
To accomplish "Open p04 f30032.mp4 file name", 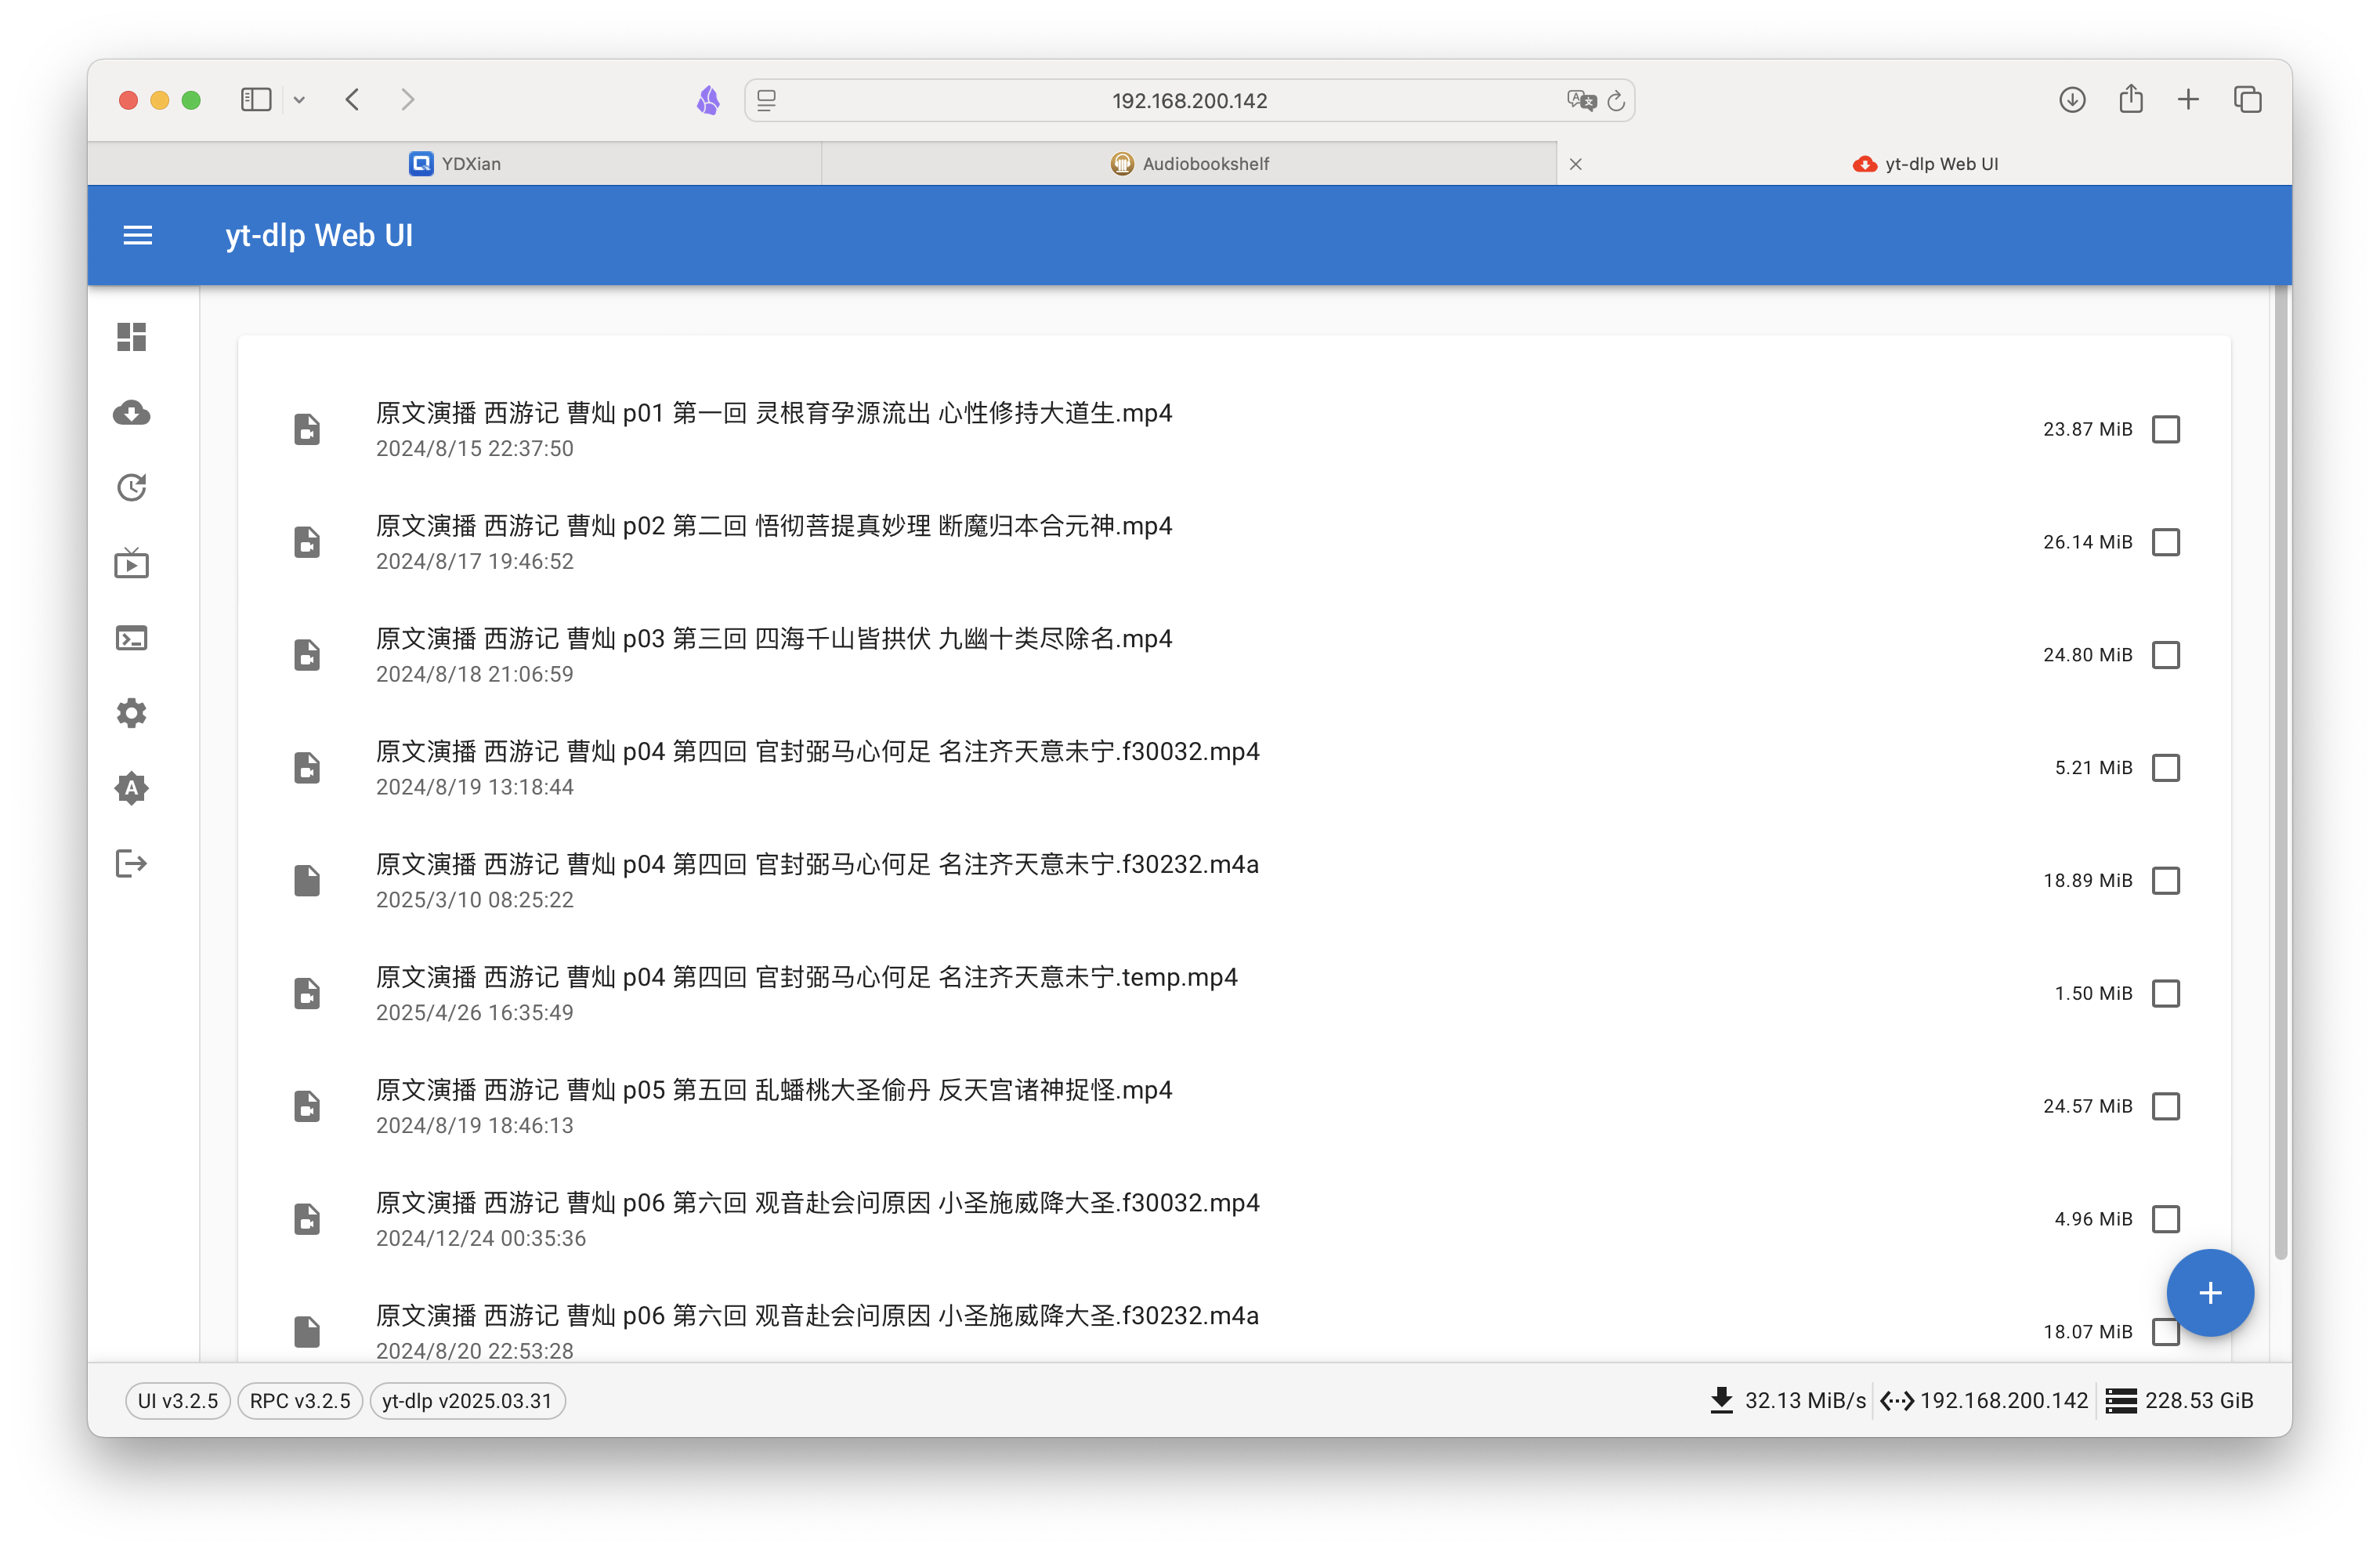I will pyautogui.click(x=817, y=751).
